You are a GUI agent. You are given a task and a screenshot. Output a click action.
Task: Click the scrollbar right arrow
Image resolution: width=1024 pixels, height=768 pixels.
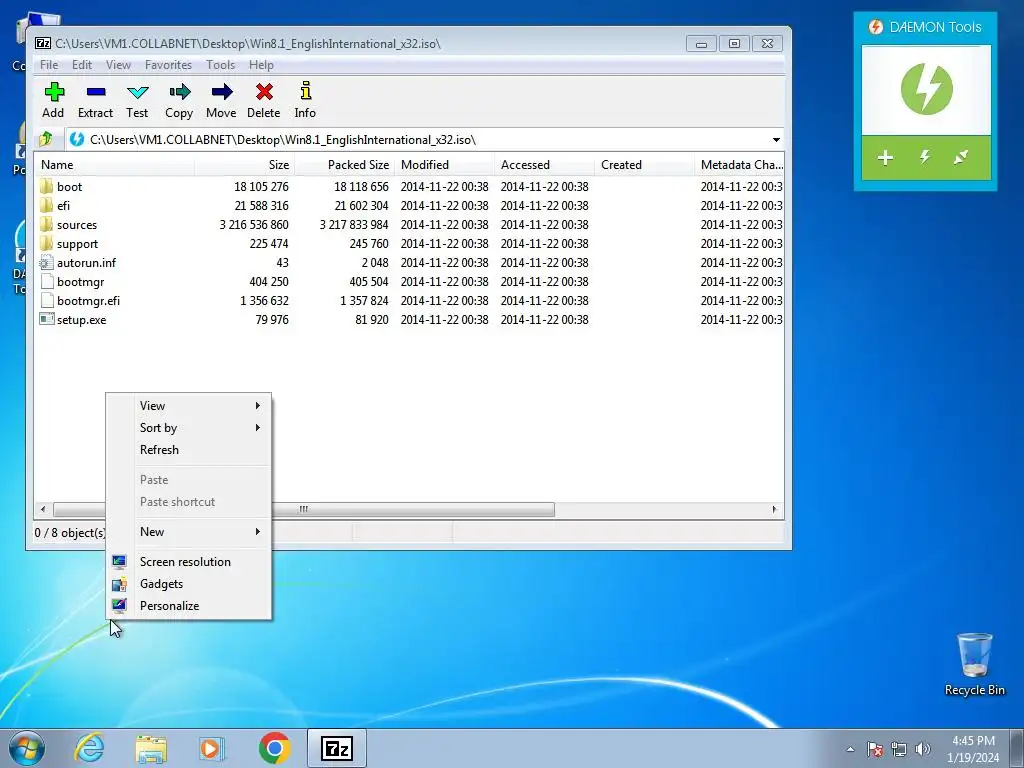775,509
